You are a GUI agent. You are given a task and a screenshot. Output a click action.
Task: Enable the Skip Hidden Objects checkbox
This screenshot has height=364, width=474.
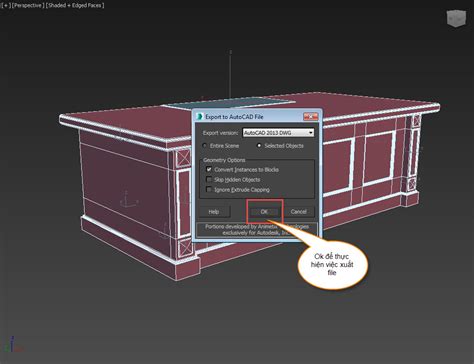point(209,179)
